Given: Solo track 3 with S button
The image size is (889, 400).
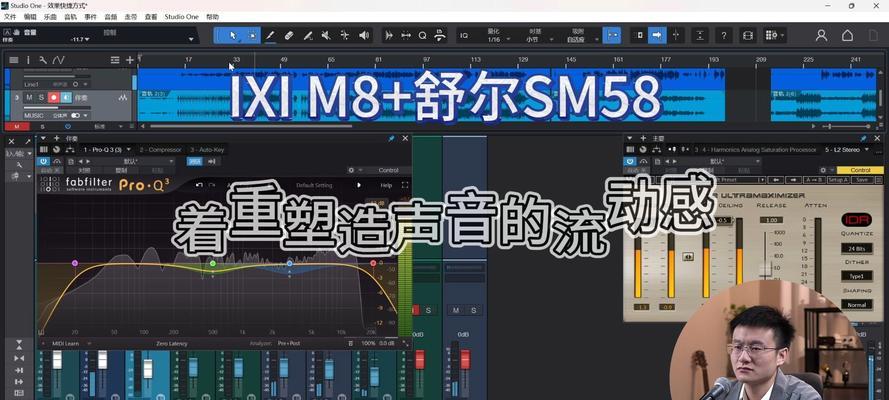Looking at the screenshot, I should point(41,97).
